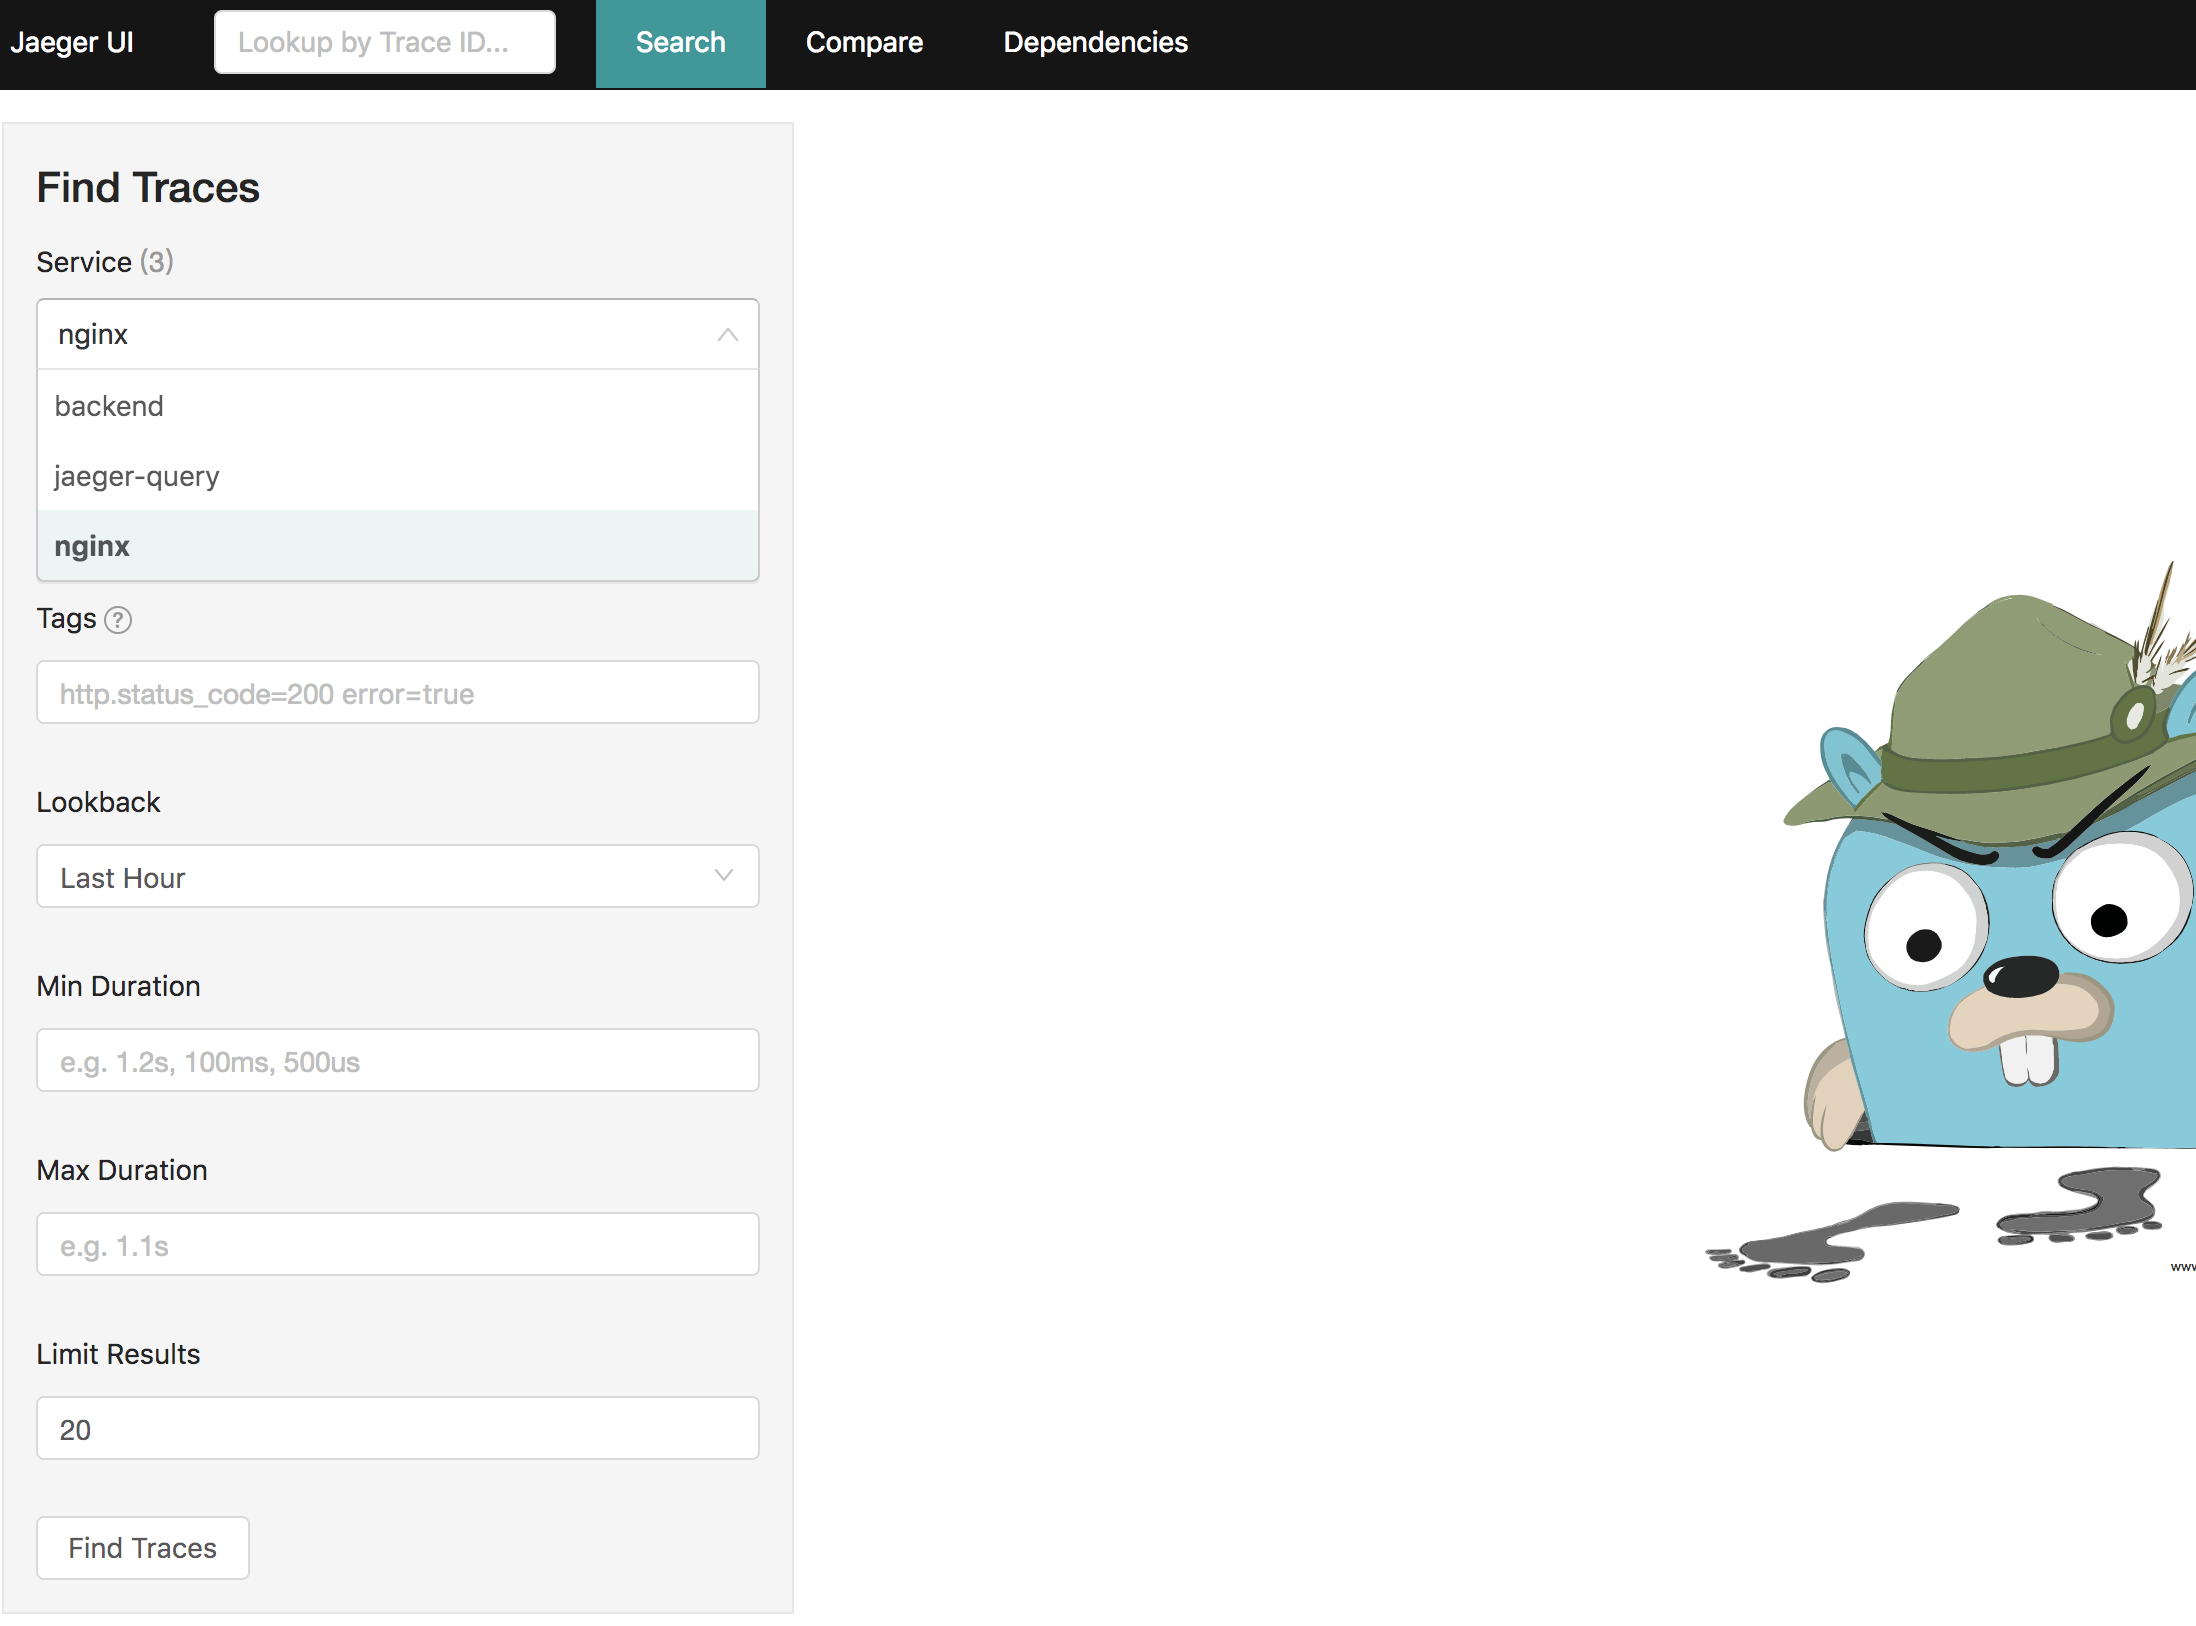Click the Tags filter input field

pyautogui.click(x=398, y=692)
